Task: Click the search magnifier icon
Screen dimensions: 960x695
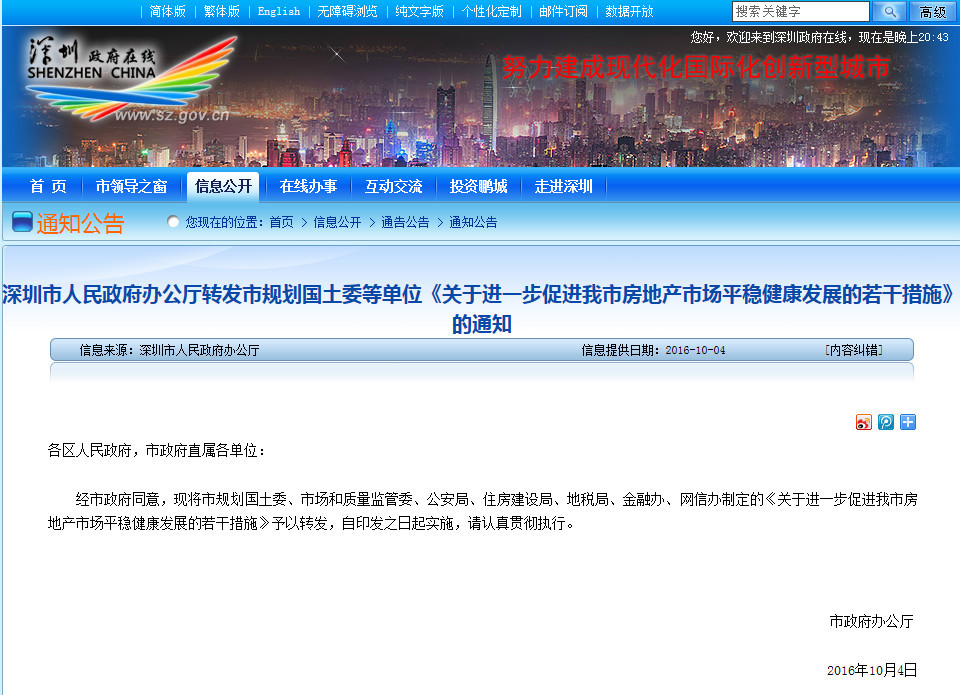Action: coord(889,12)
